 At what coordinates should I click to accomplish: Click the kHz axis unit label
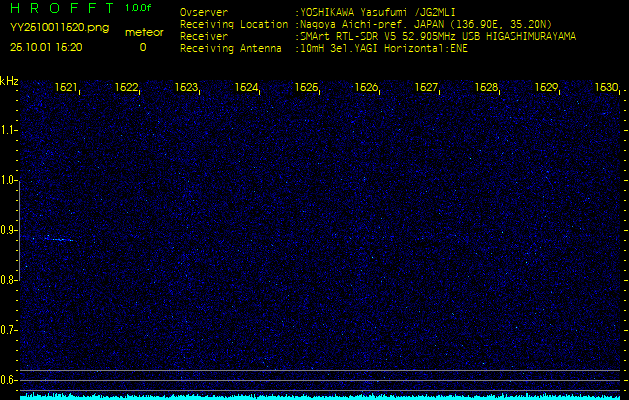(x=9, y=81)
